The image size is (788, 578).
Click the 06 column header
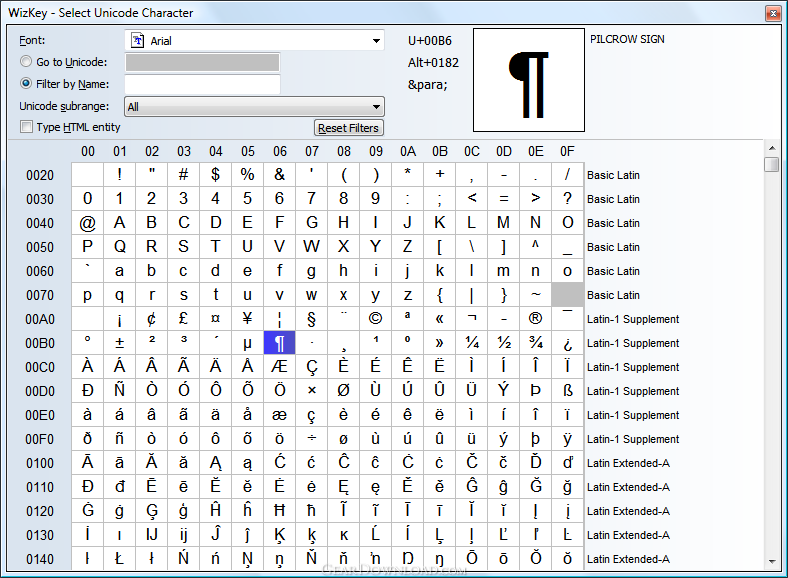click(x=280, y=151)
